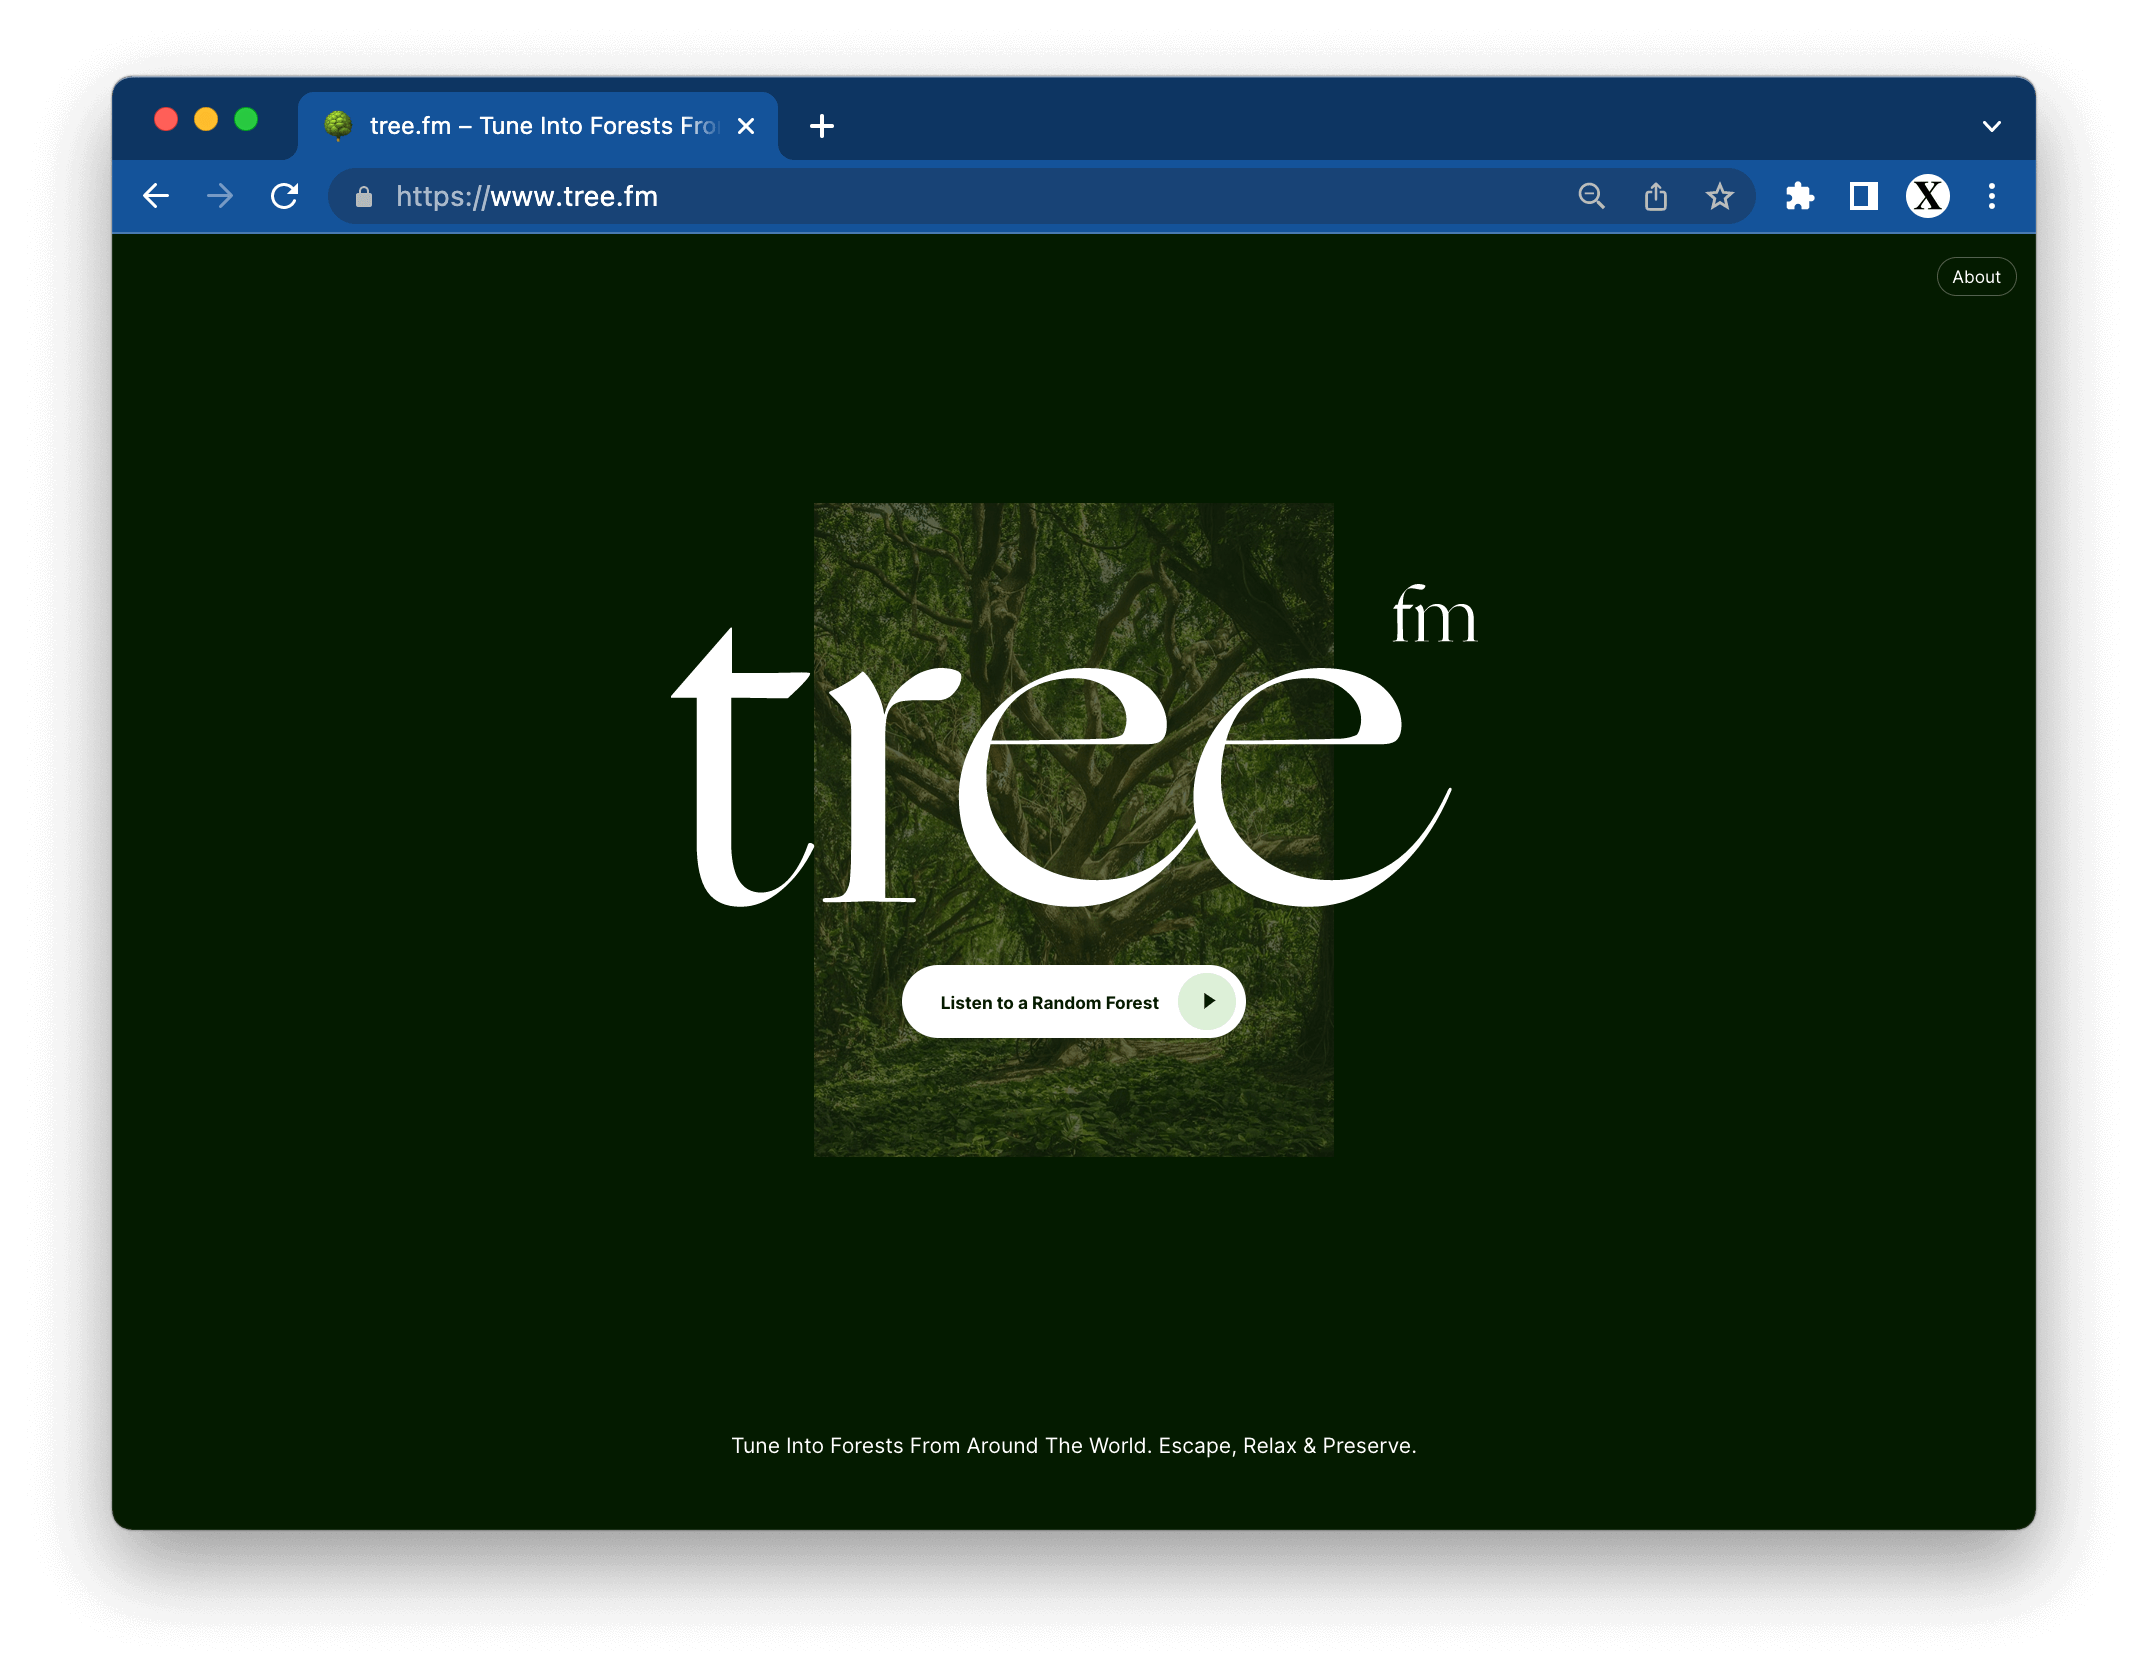Reload the tree.fm page

(285, 196)
